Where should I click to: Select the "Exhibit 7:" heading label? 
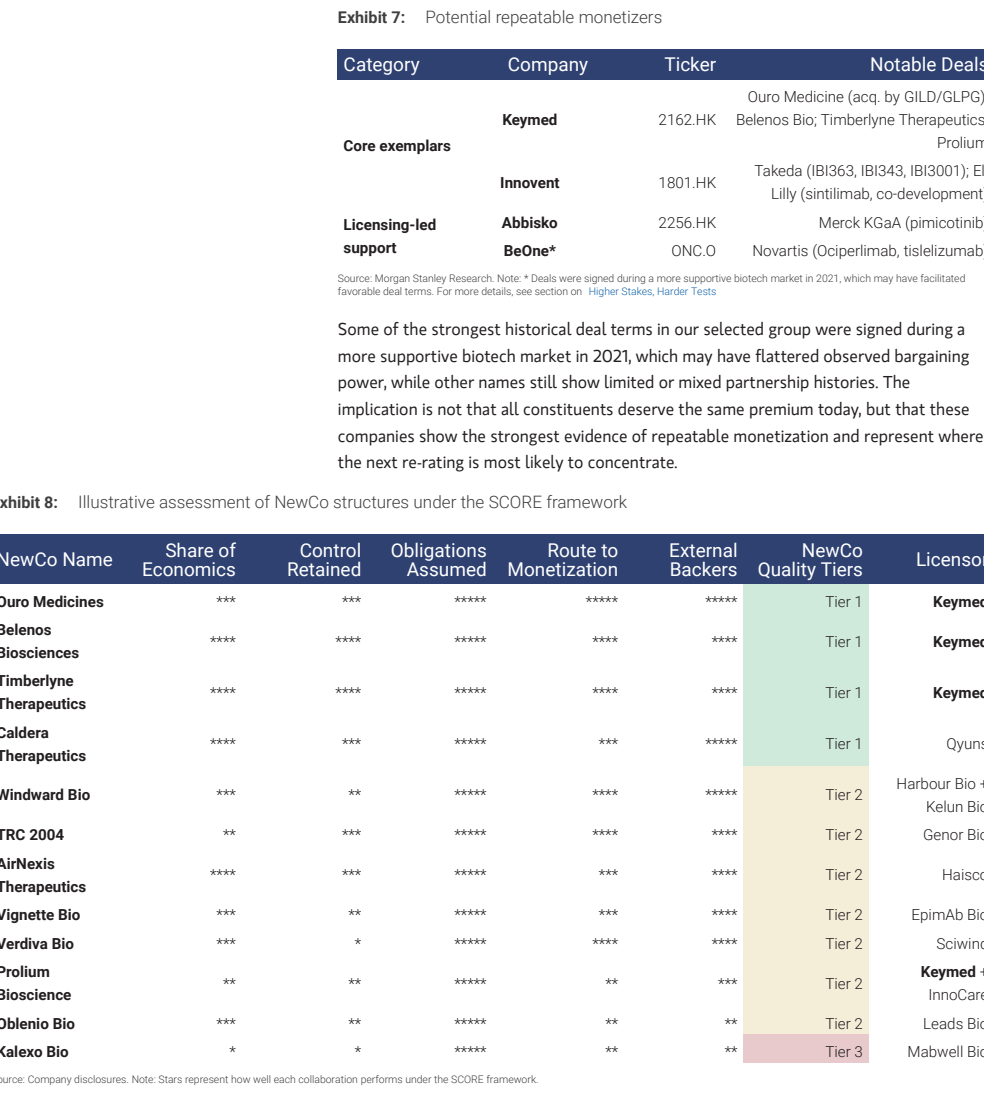click(371, 18)
